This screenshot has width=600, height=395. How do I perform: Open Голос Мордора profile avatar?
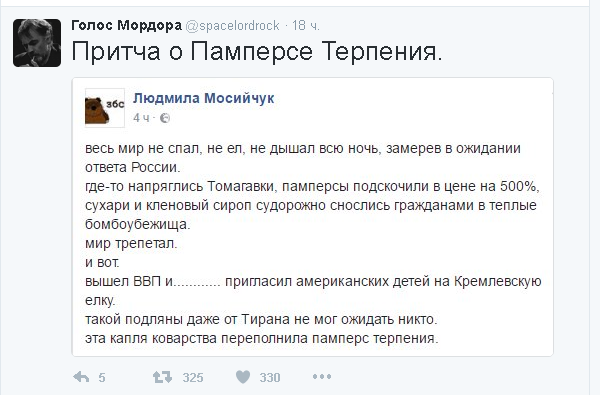(37, 43)
